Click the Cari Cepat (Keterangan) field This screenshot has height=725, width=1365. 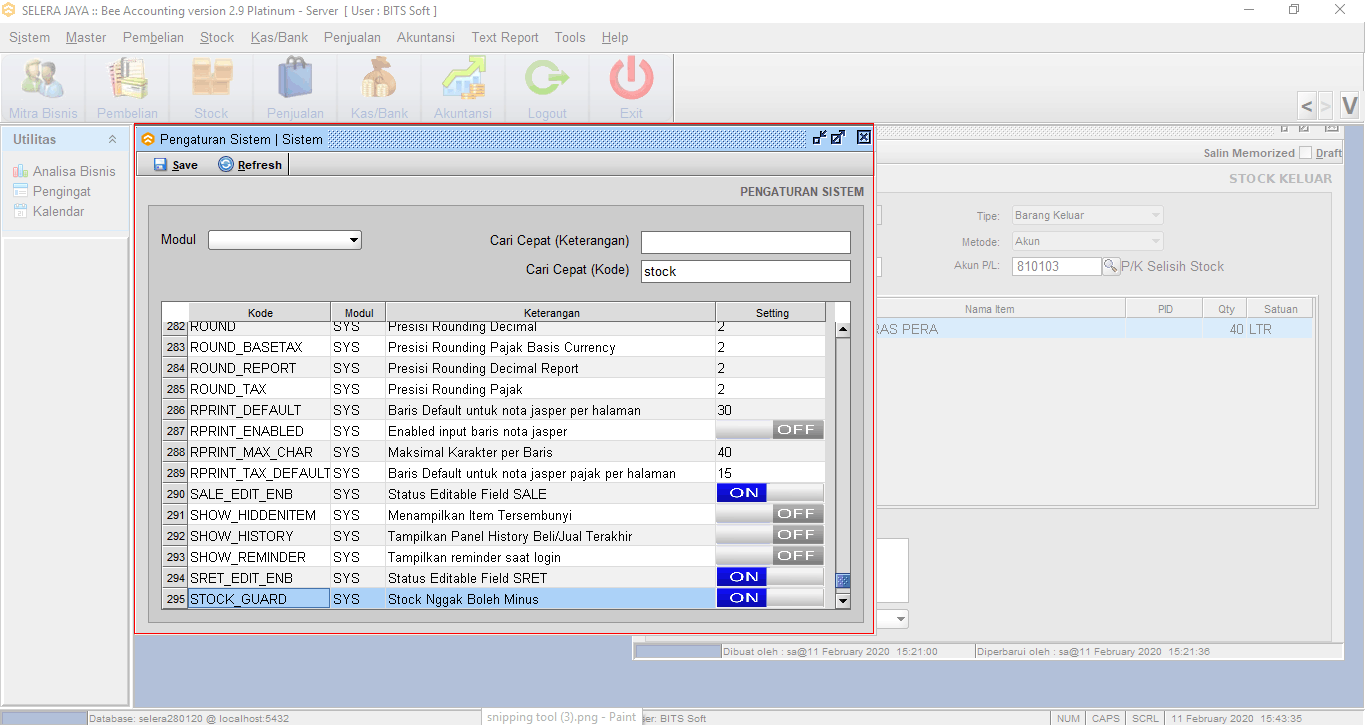tap(745, 242)
